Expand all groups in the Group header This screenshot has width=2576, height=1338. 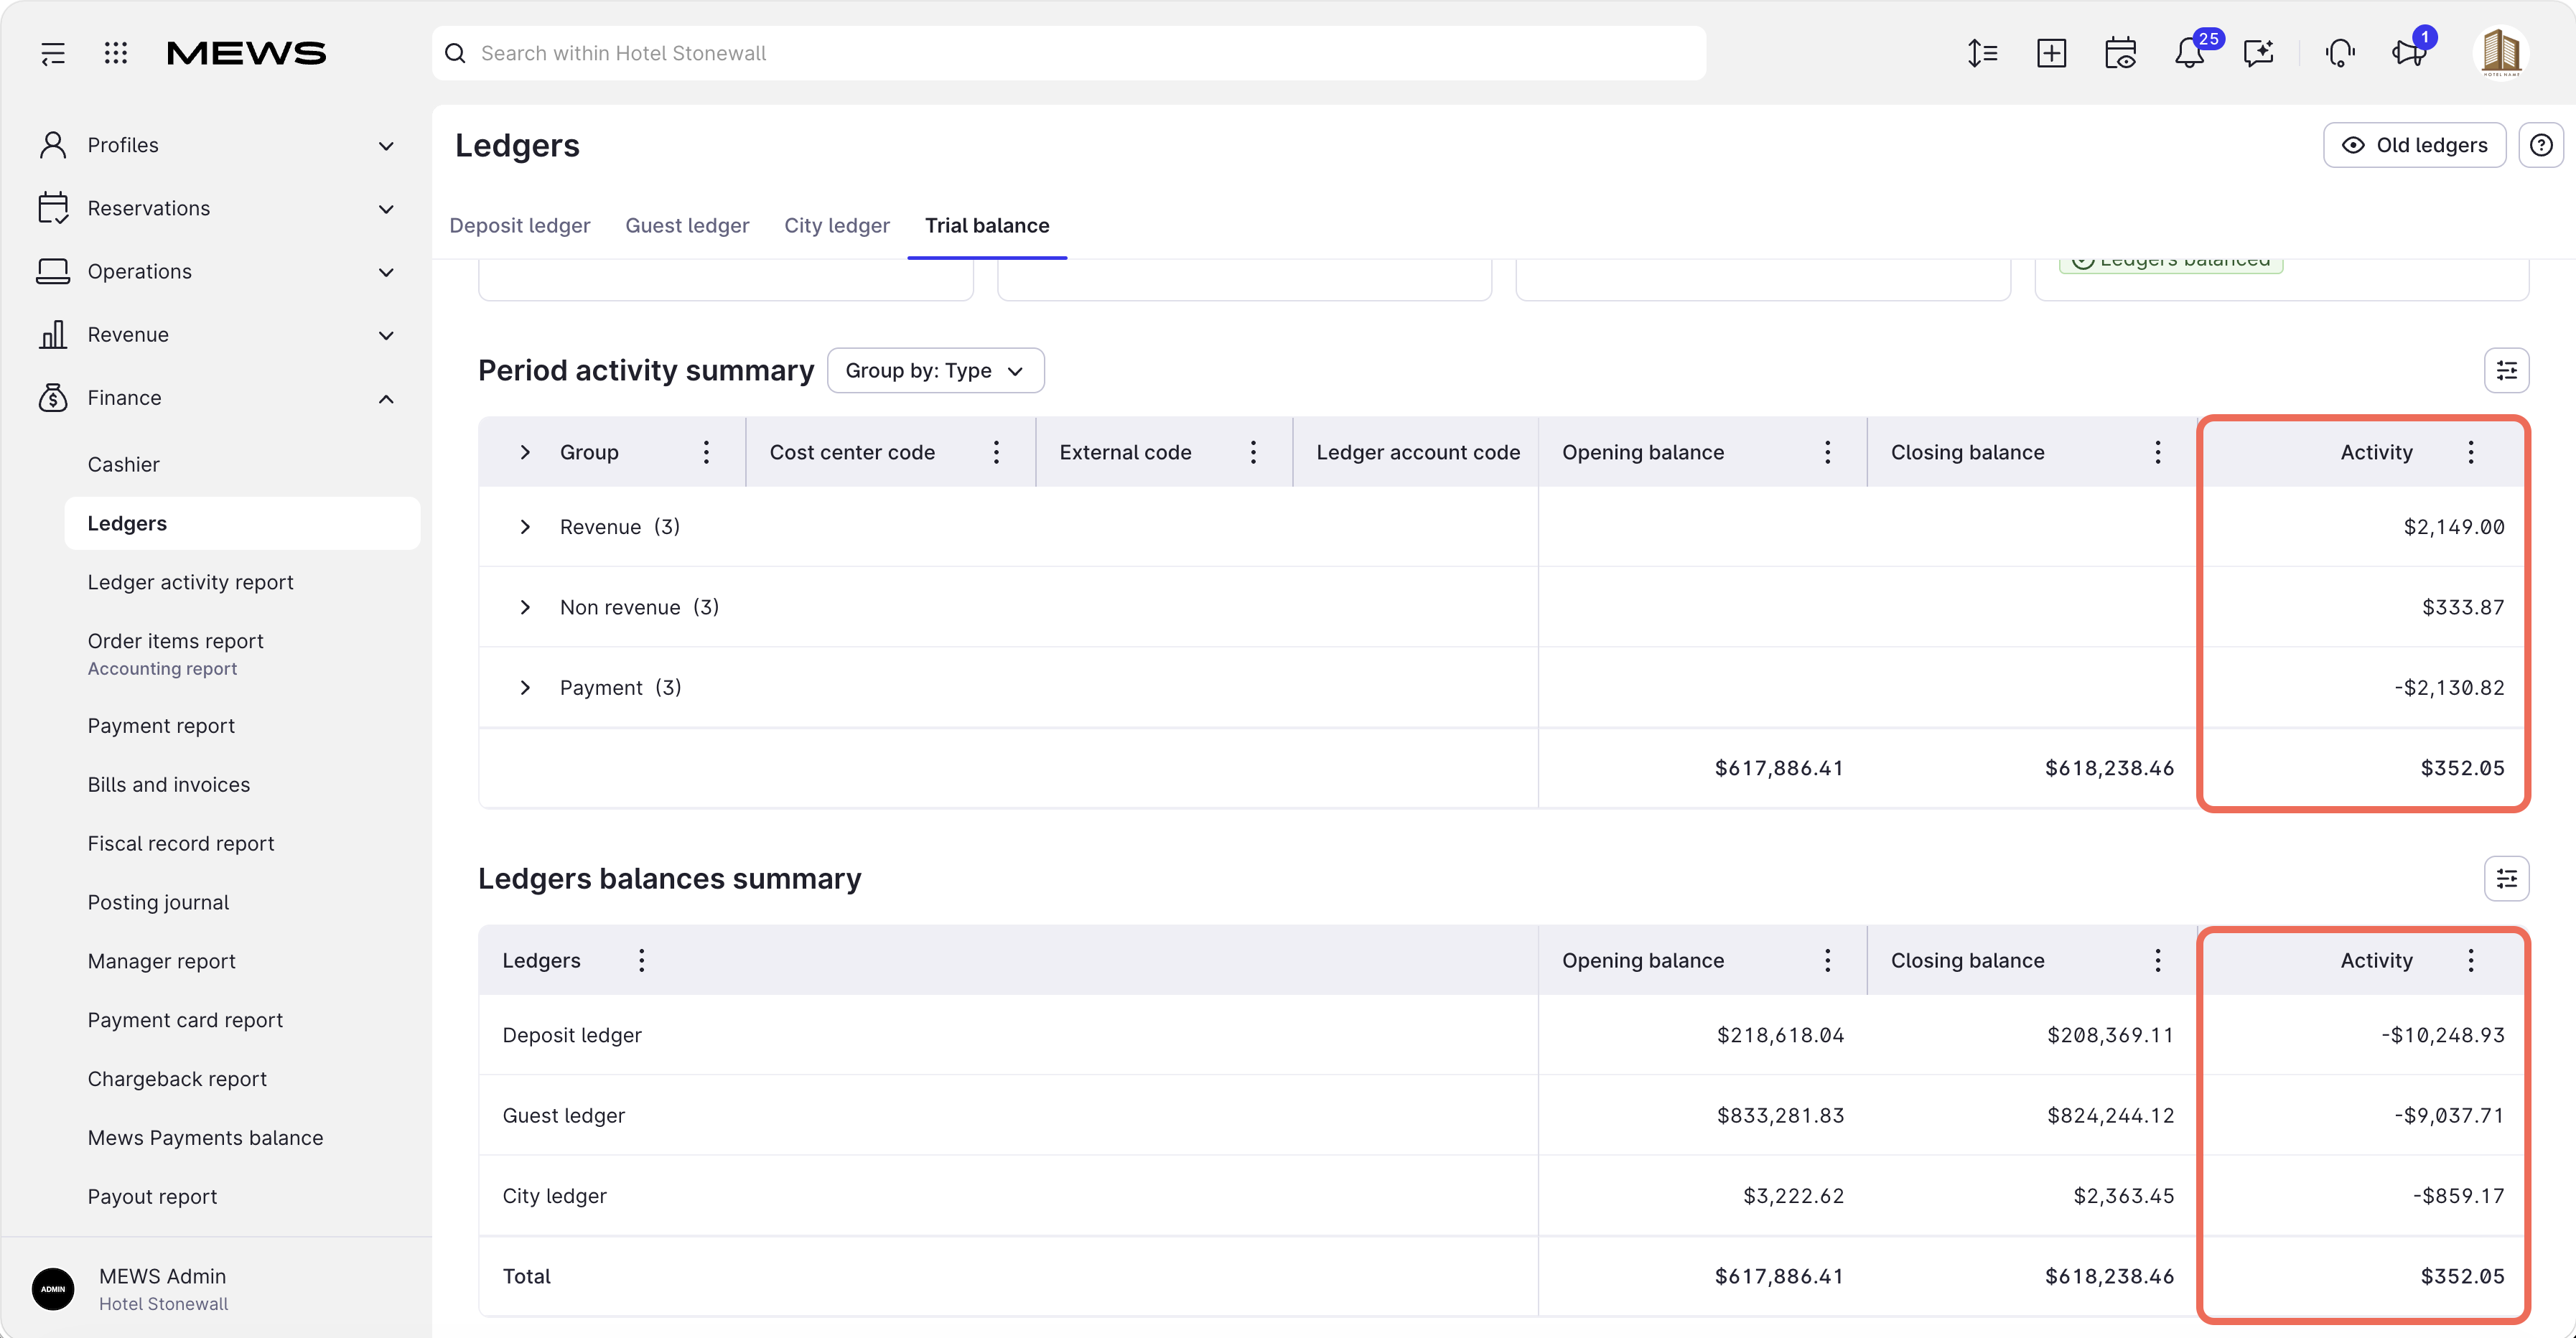tap(525, 453)
